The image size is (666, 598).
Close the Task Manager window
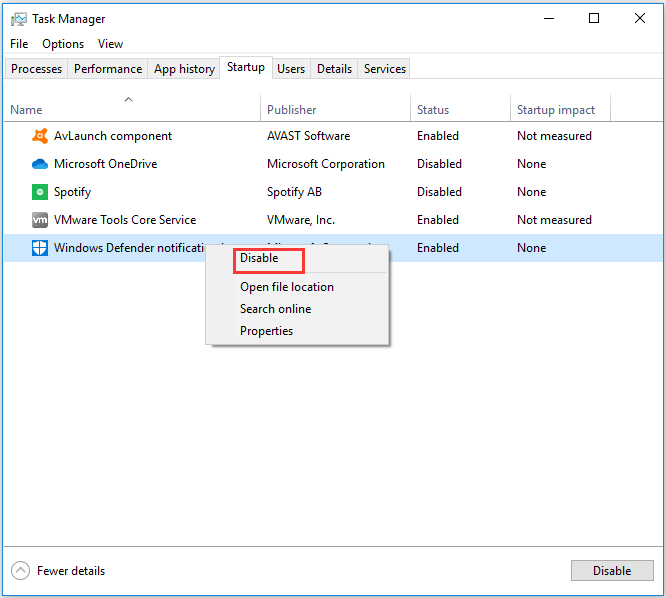click(640, 18)
